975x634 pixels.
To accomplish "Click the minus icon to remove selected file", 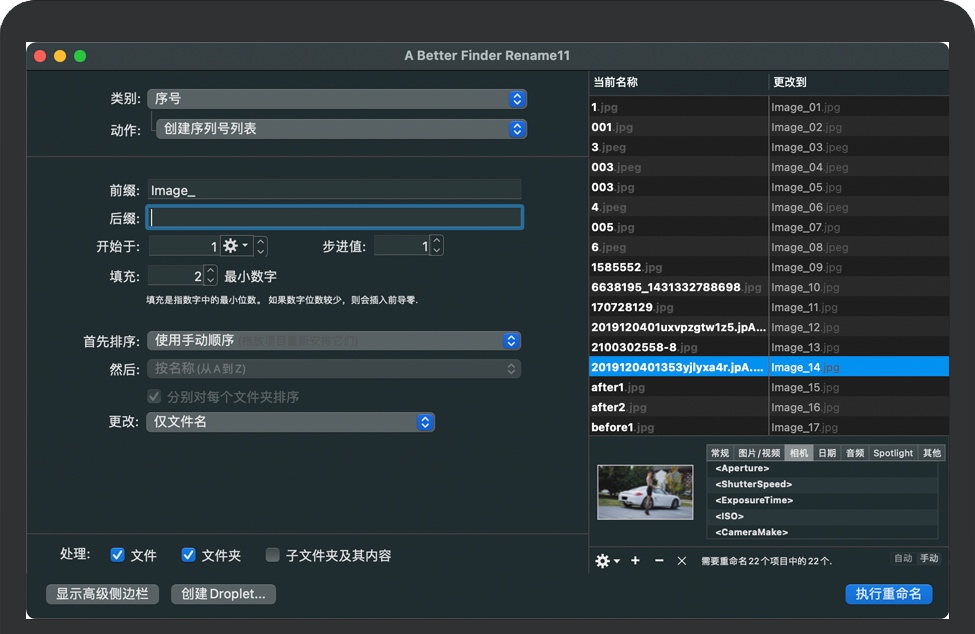I will coord(659,561).
